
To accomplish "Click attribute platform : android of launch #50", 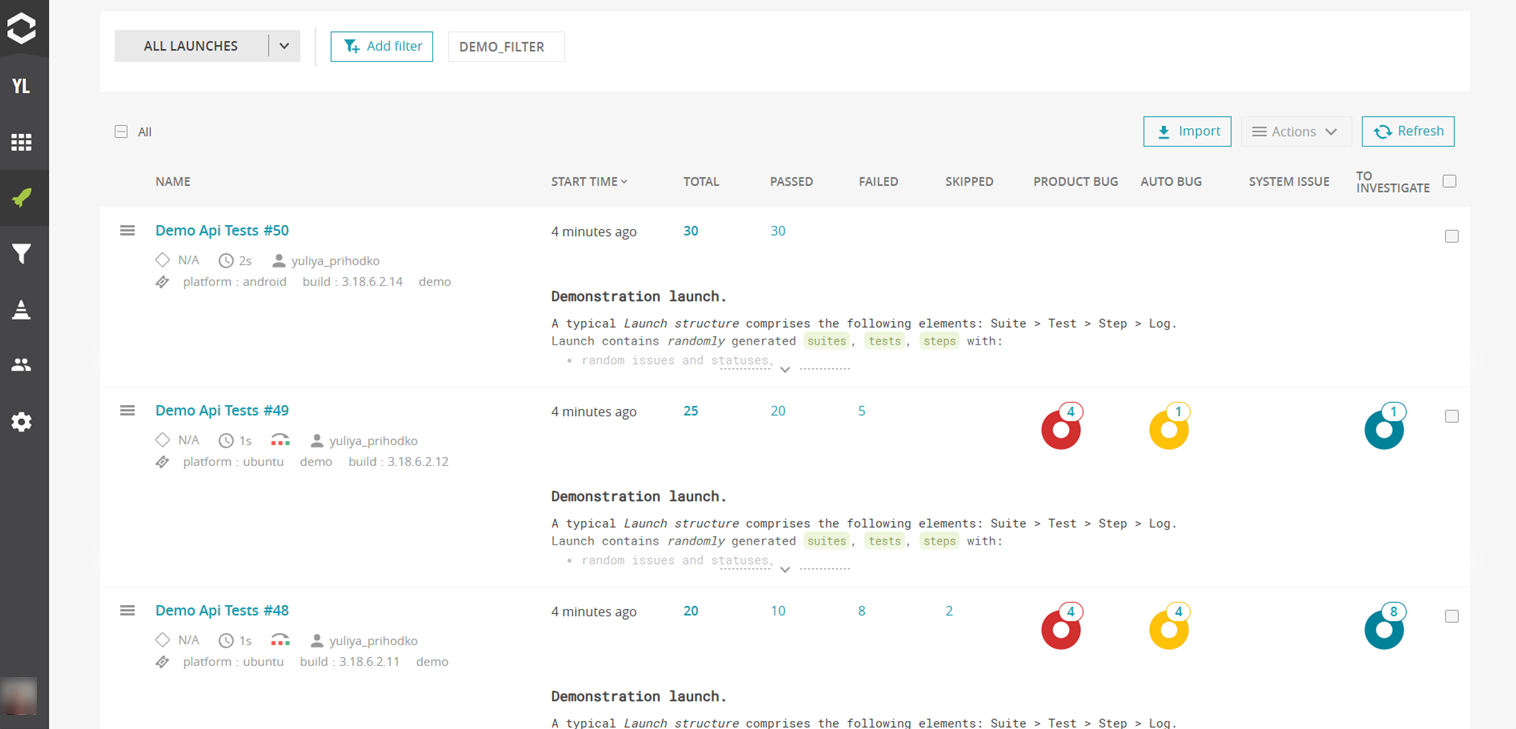I will coord(235,282).
